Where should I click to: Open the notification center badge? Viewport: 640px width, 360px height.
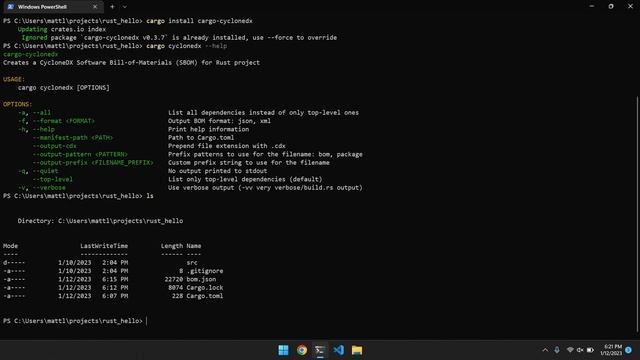pyautogui.click(x=629, y=350)
